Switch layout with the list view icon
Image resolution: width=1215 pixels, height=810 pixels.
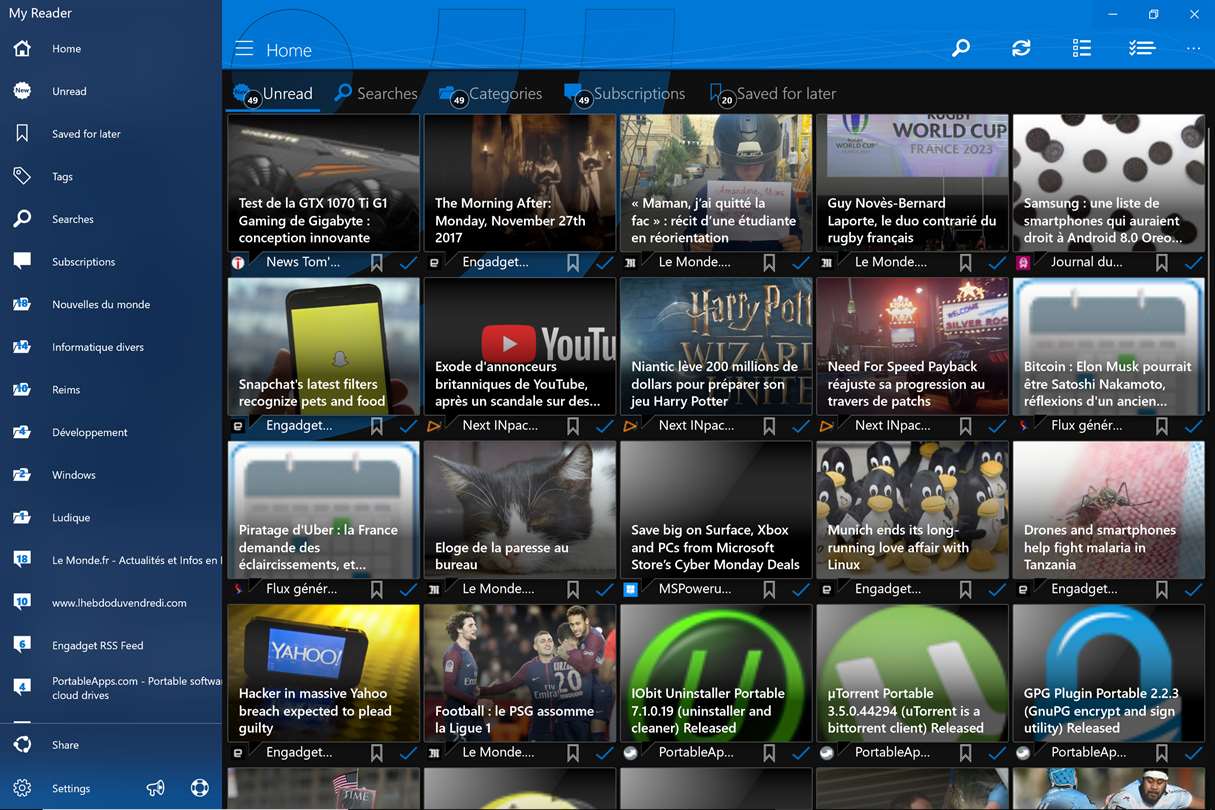(1081, 48)
